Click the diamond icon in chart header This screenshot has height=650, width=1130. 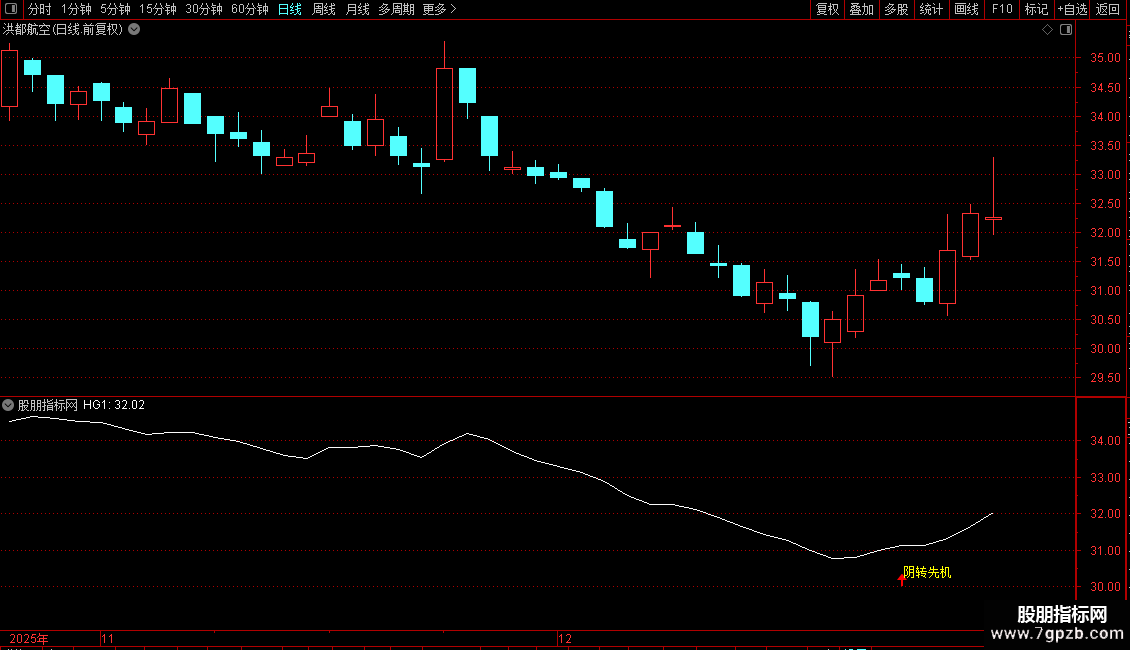[x=1048, y=30]
